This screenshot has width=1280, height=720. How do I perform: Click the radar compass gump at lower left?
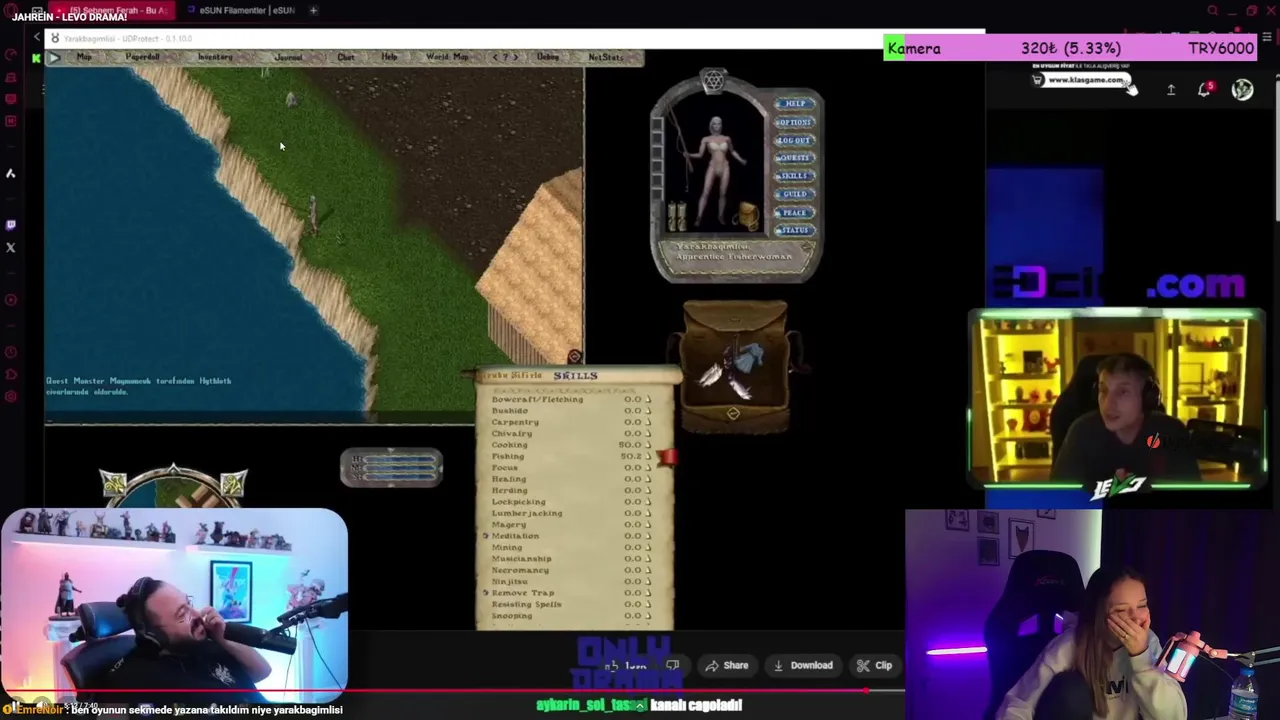click(173, 486)
